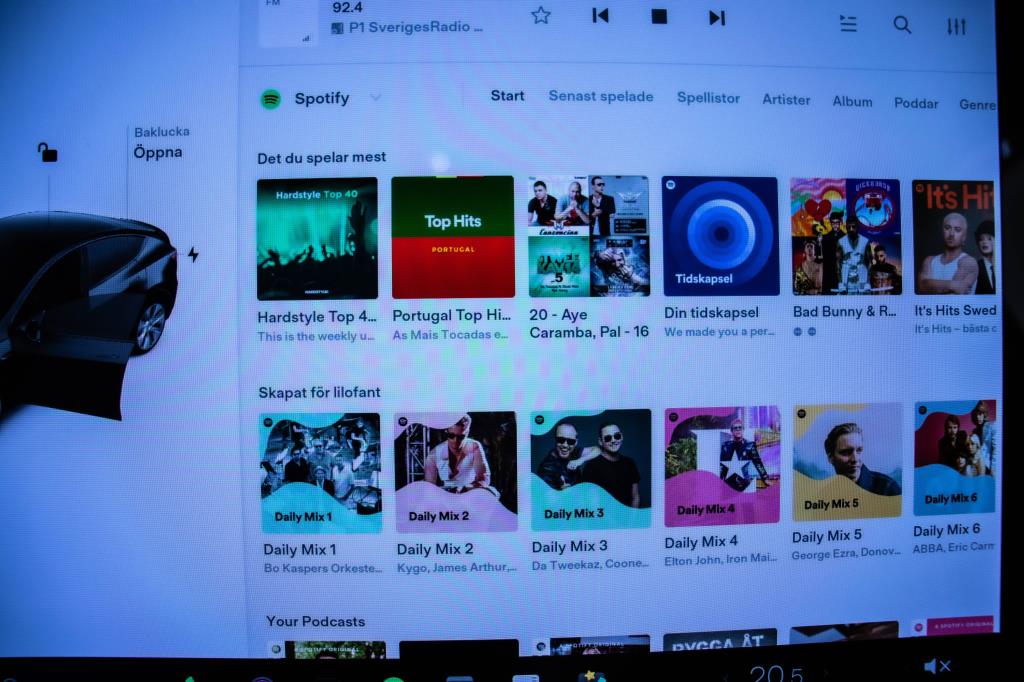Tap Öppna to open the Baklucka
Image resolution: width=1024 pixels, height=682 pixels.
point(157,152)
